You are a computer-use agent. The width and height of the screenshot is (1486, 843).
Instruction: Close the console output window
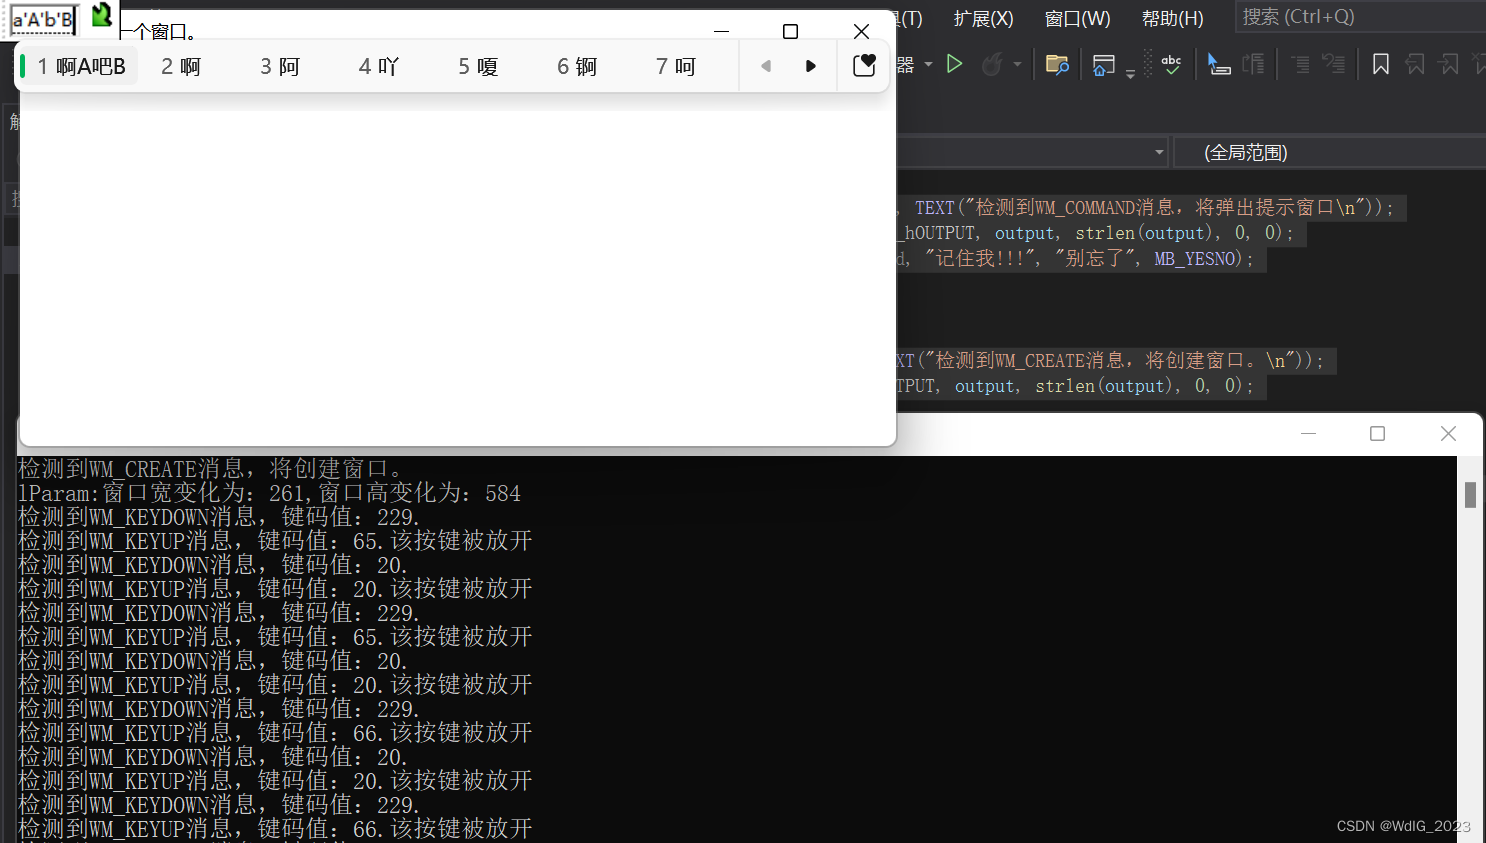pos(1448,433)
